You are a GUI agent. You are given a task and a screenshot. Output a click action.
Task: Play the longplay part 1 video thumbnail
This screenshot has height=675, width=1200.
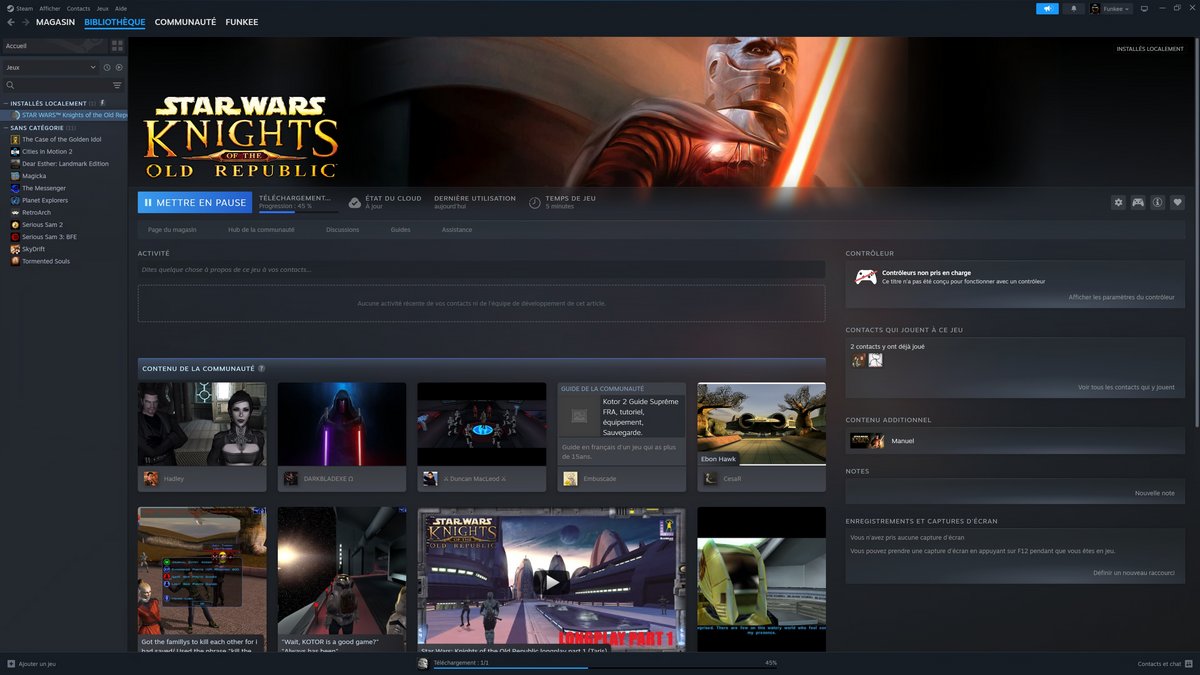click(x=551, y=580)
